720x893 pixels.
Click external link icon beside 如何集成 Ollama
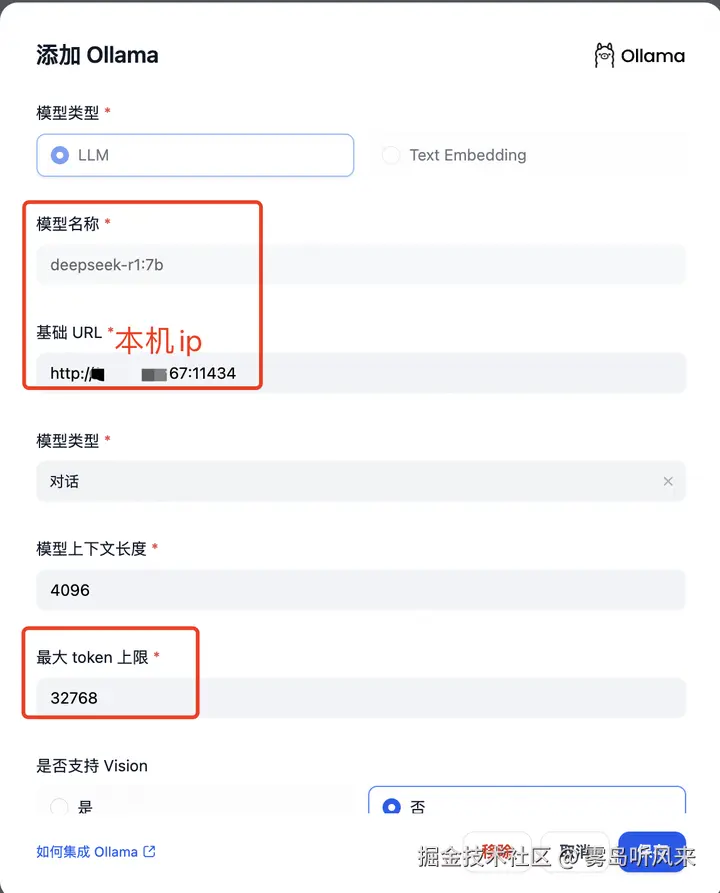pyautogui.click(x=150, y=852)
